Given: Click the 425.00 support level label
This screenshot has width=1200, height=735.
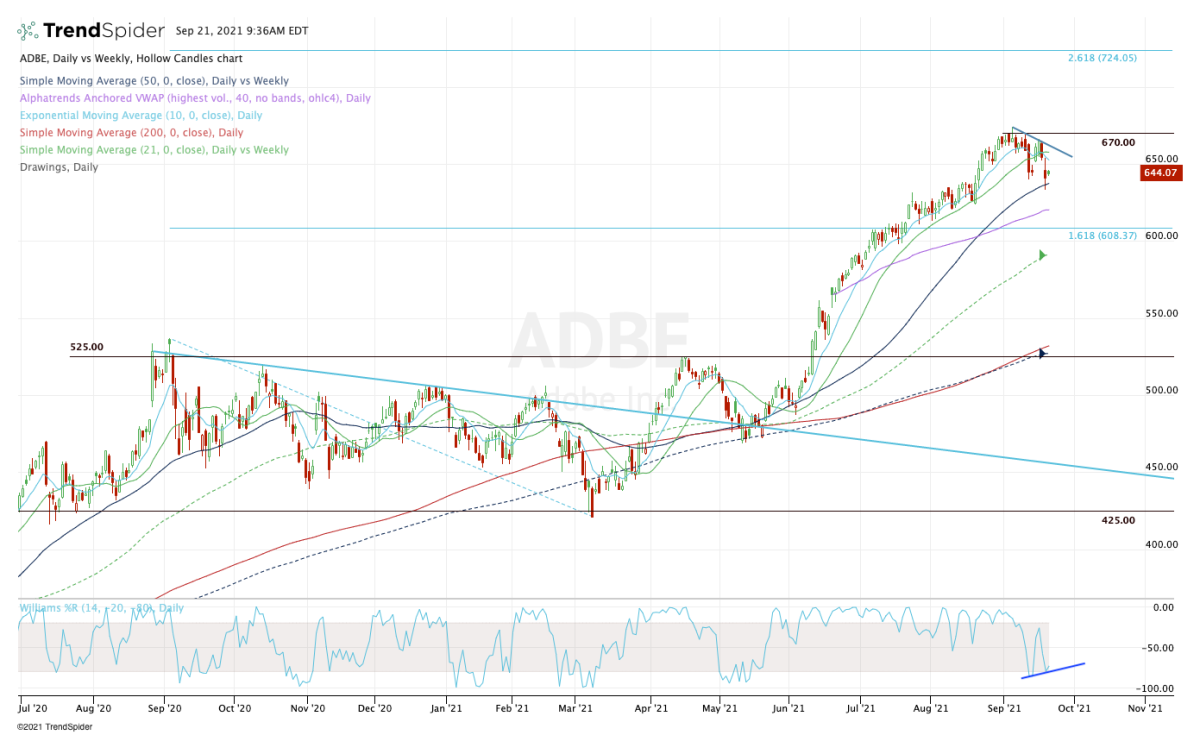Looking at the screenshot, I should tap(1118, 520).
